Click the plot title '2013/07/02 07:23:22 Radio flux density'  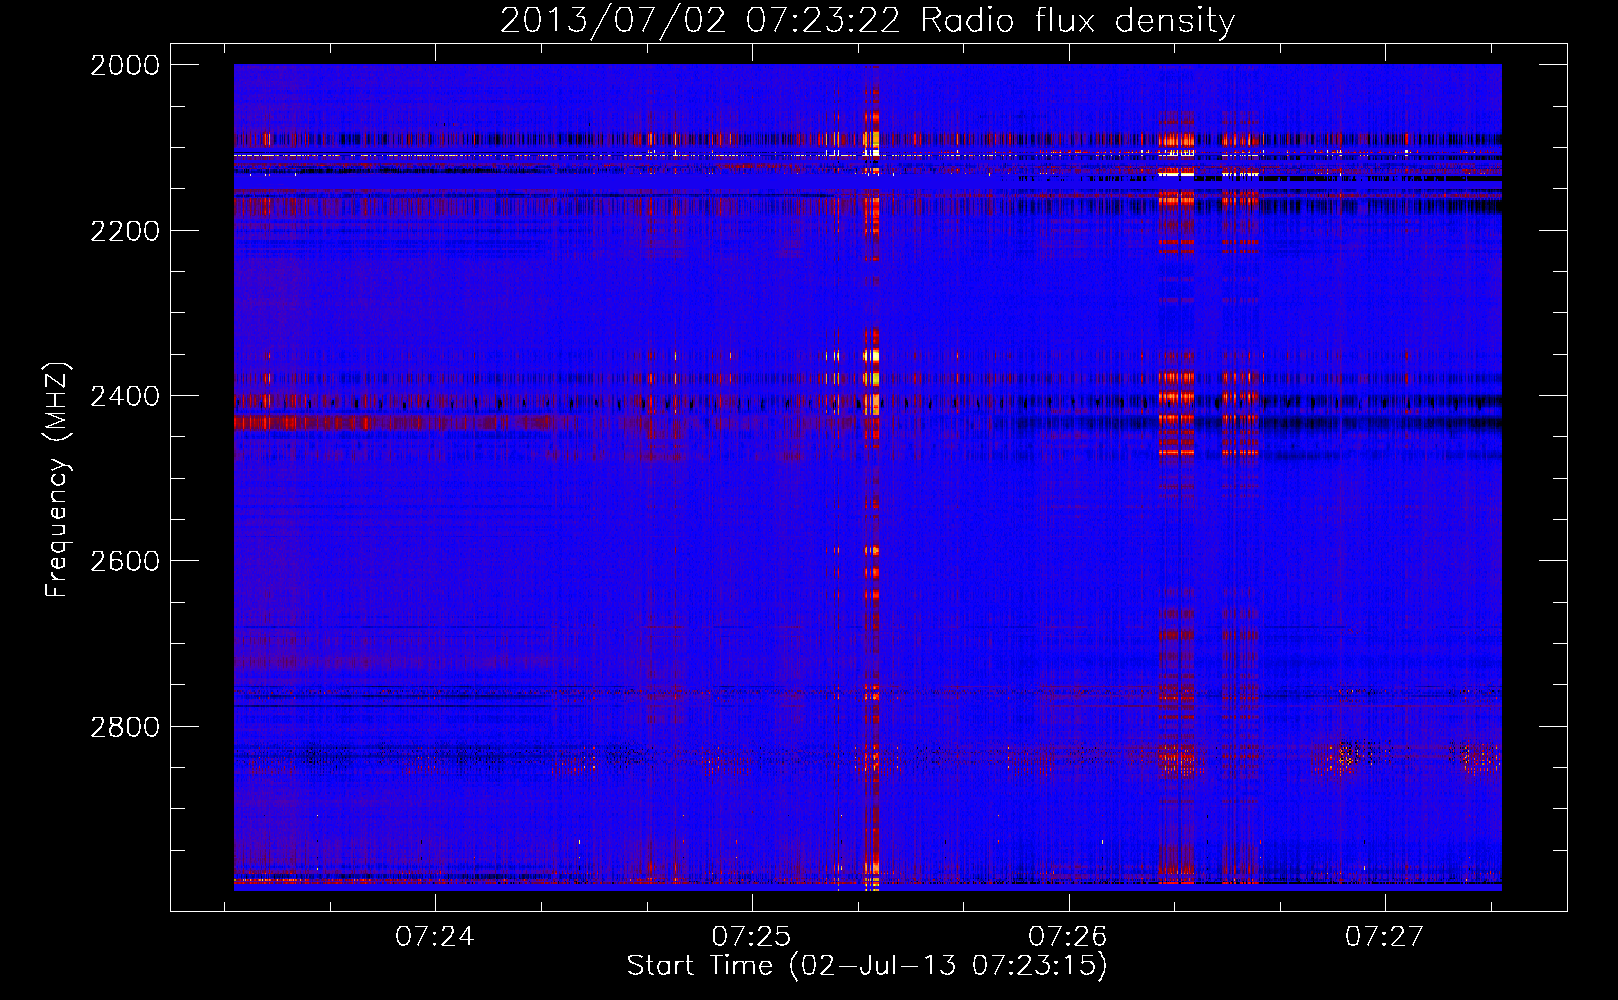pyautogui.click(x=867, y=20)
